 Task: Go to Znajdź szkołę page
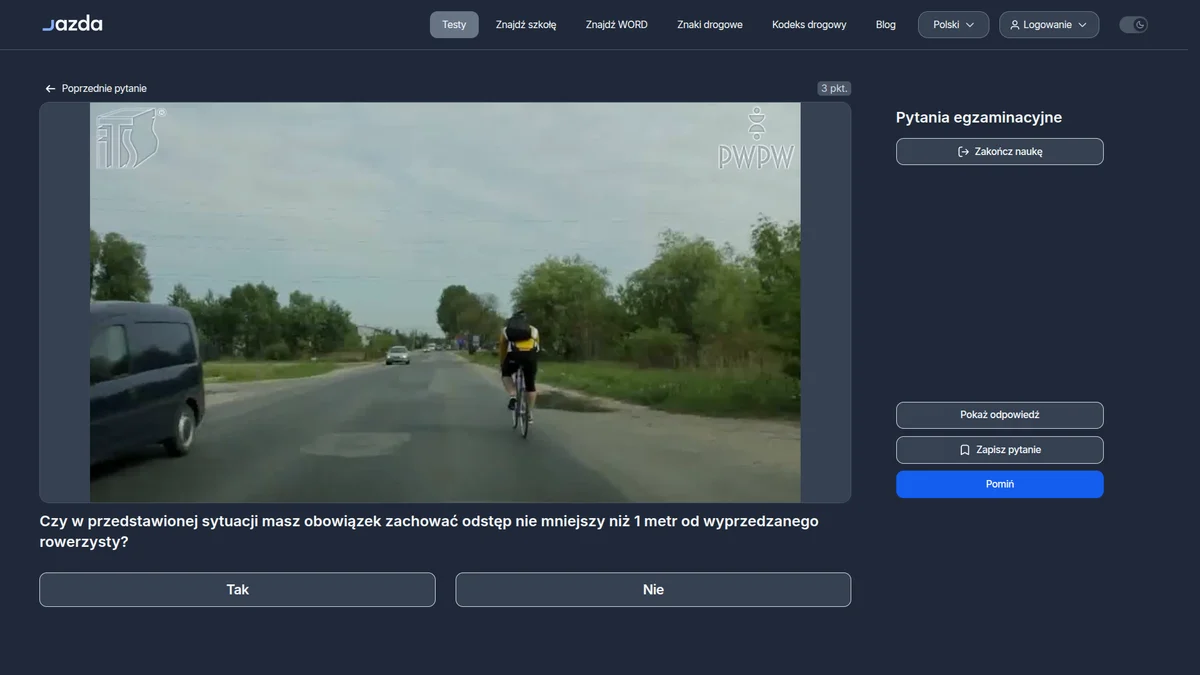coord(526,25)
